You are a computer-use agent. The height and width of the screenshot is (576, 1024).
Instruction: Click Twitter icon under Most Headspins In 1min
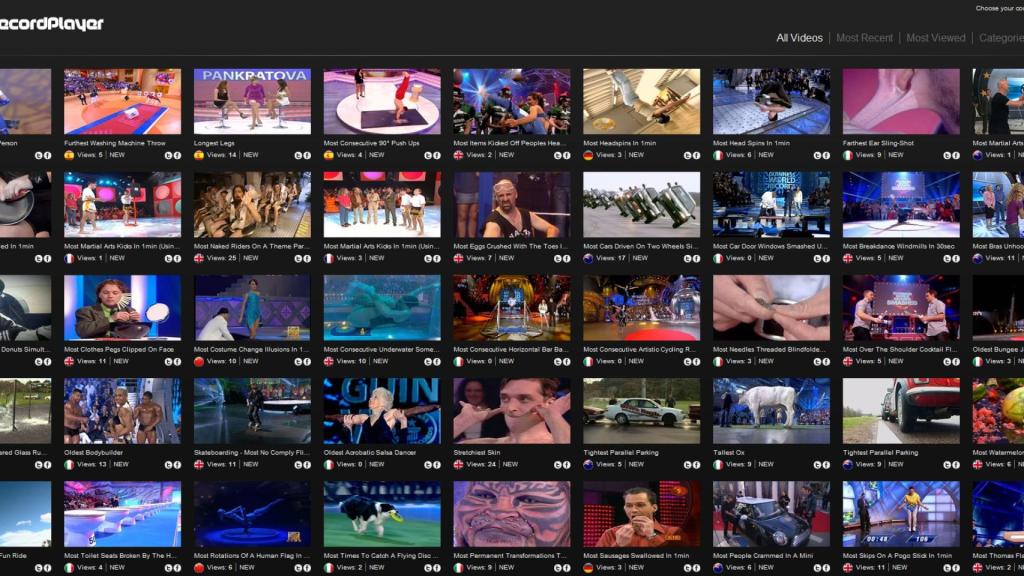point(688,155)
